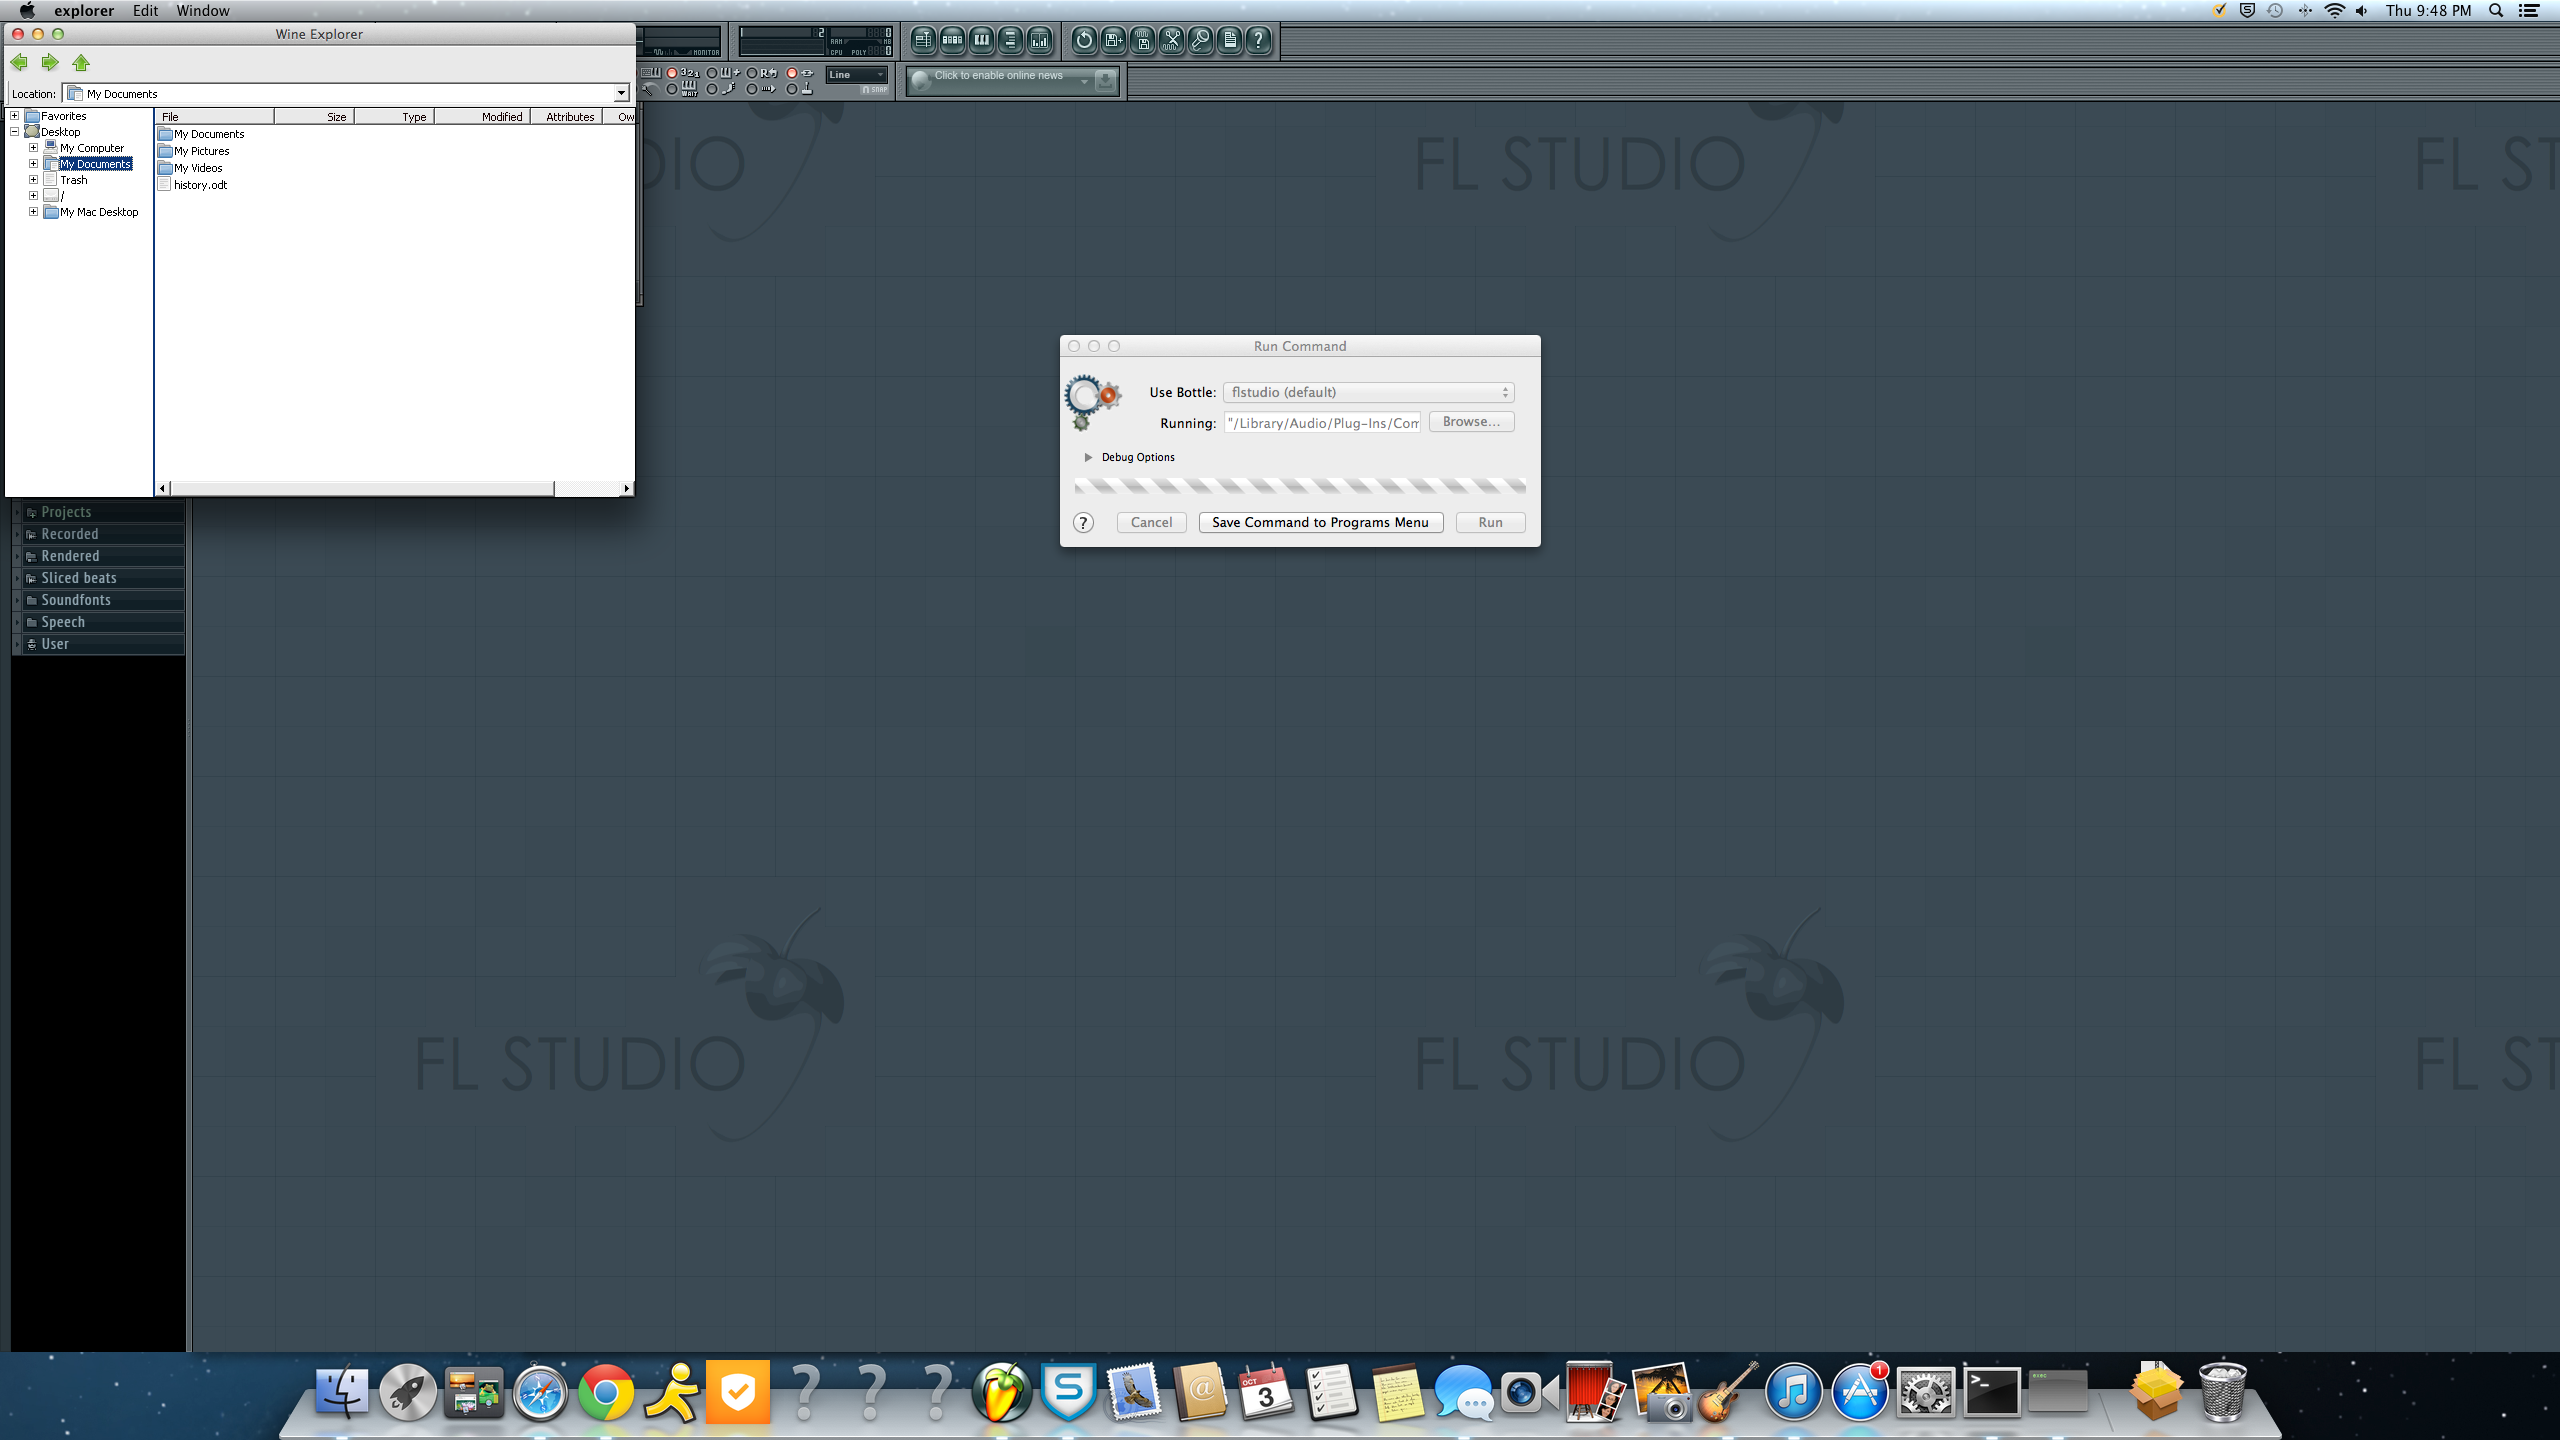Click the online news download icon

point(1105,80)
